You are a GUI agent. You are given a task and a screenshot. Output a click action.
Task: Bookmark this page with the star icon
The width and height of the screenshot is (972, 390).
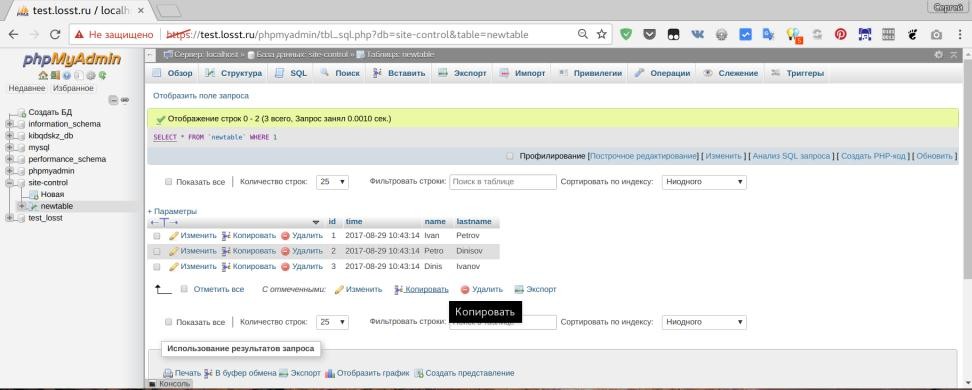click(601, 35)
